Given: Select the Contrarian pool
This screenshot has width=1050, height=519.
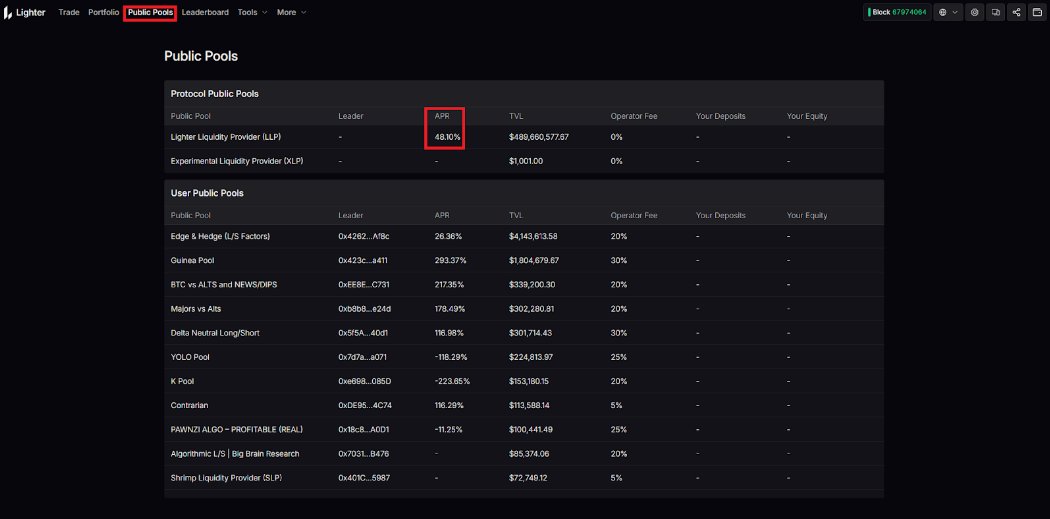Looking at the screenshot, I should point(524,405).
